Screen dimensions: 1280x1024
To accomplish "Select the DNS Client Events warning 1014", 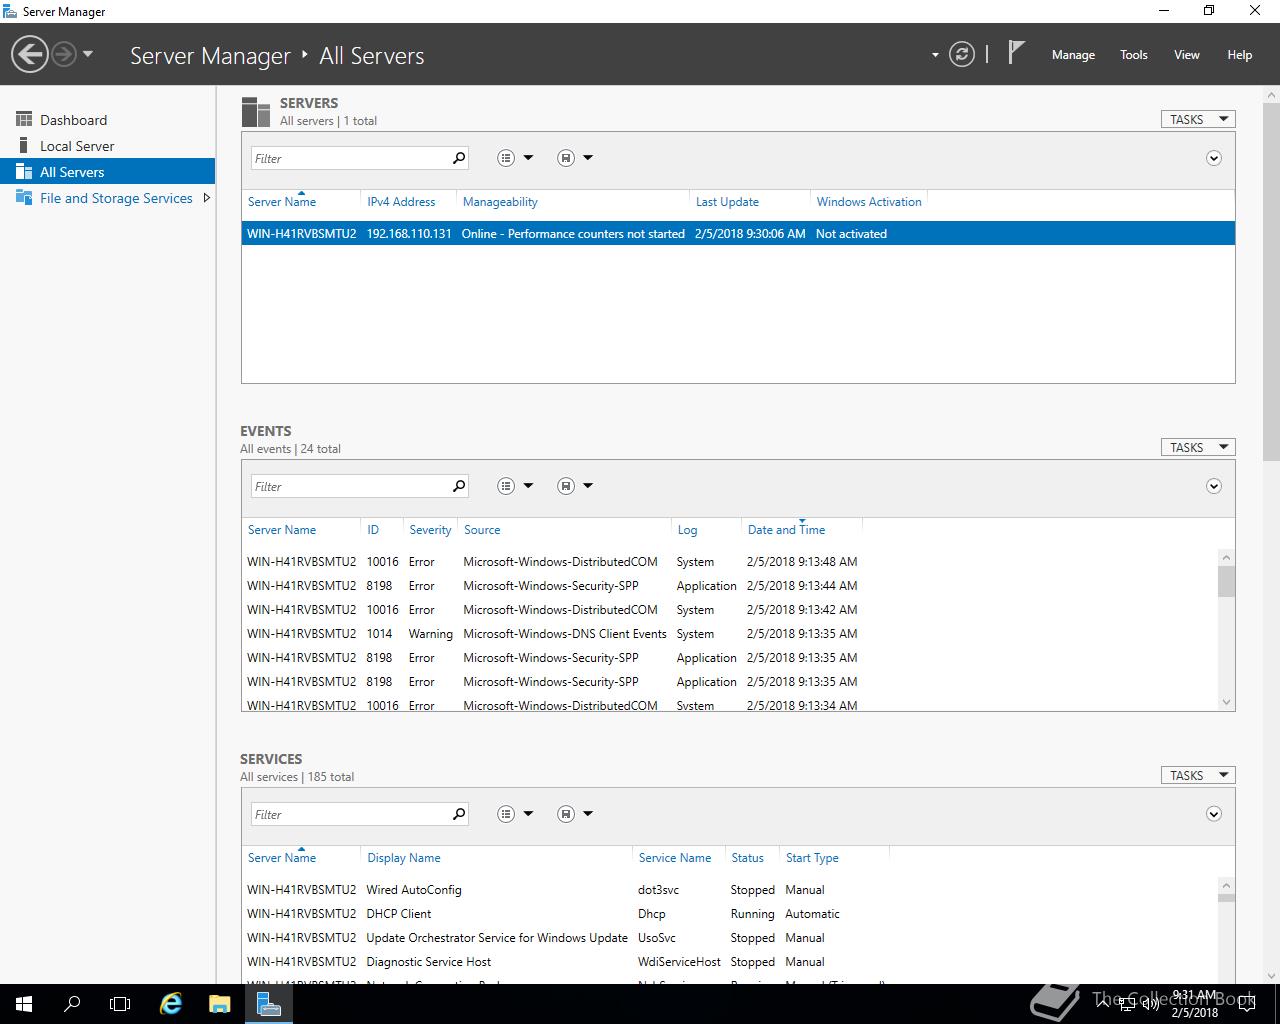I will (729, 634).
